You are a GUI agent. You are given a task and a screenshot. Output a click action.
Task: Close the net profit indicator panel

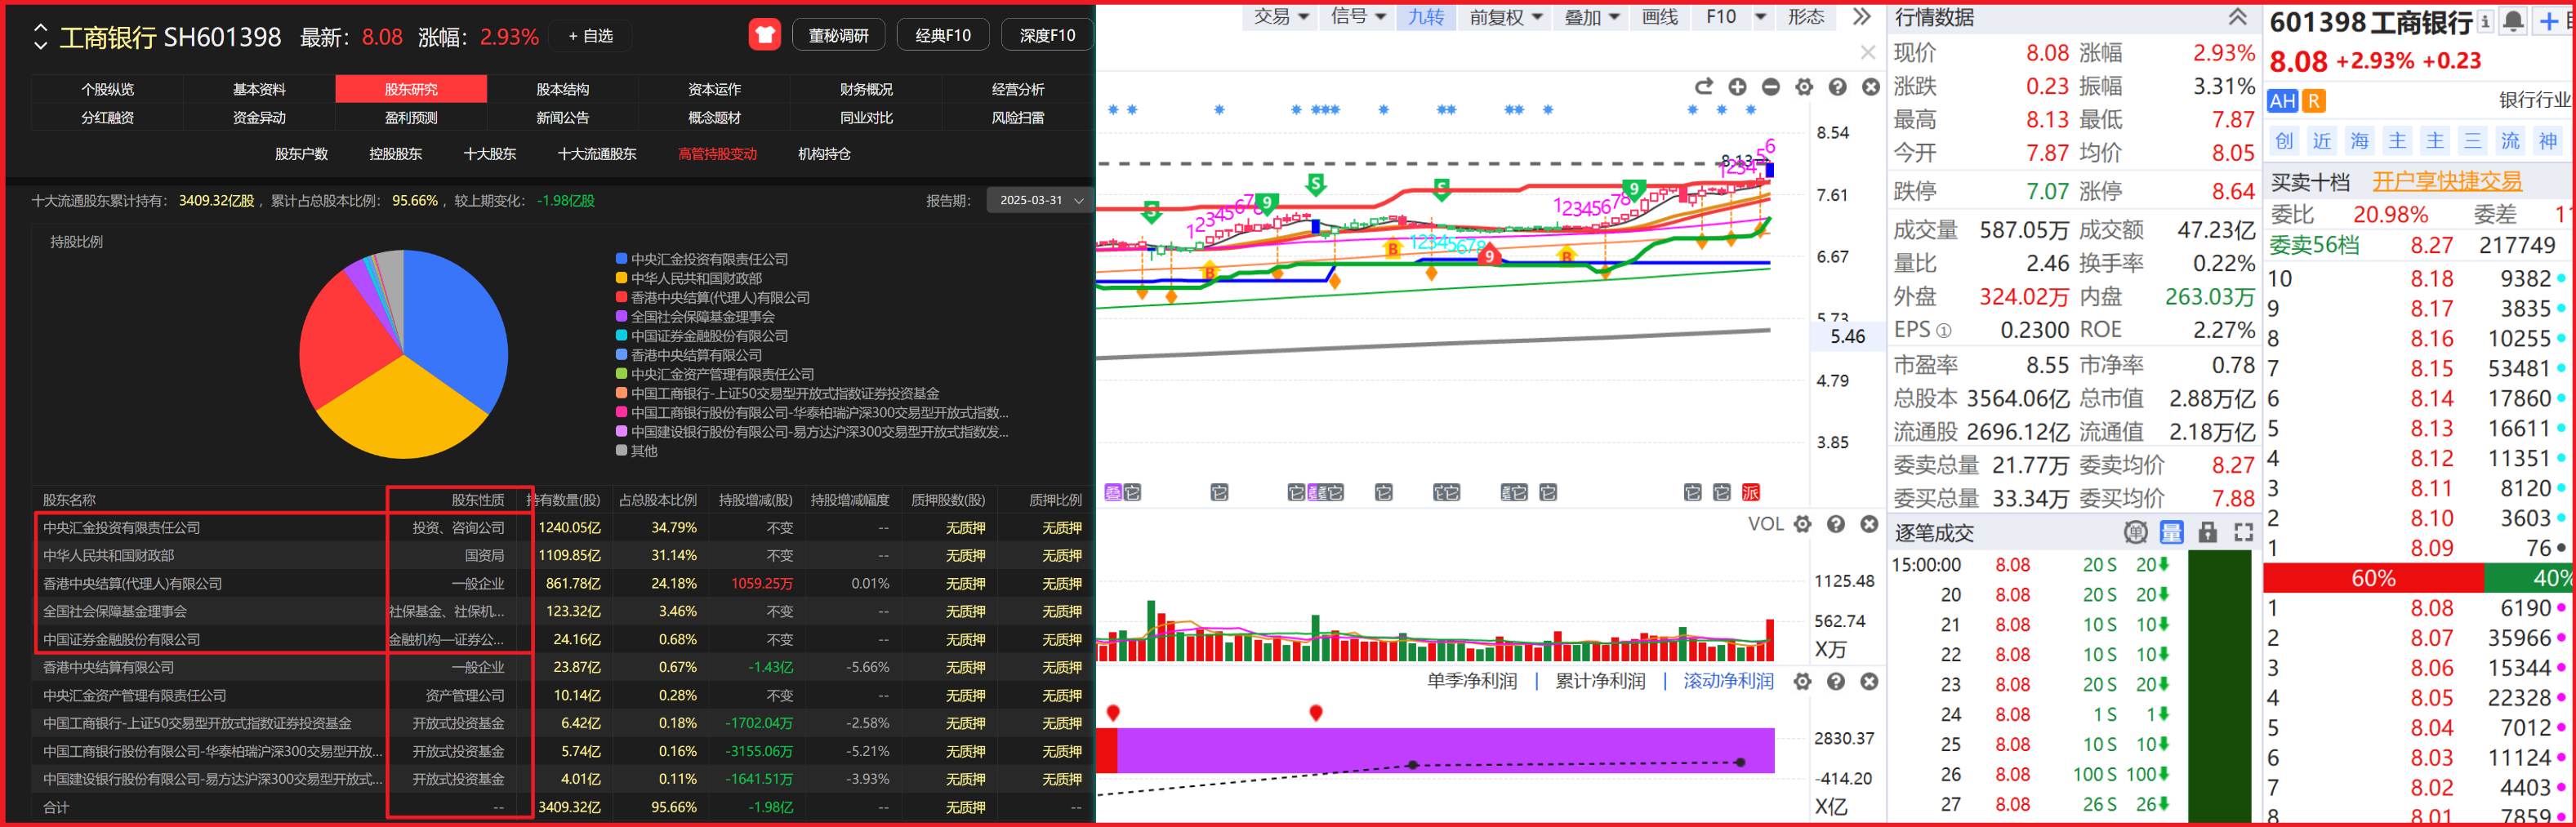pyautogui.click(x=1869, y=681)
